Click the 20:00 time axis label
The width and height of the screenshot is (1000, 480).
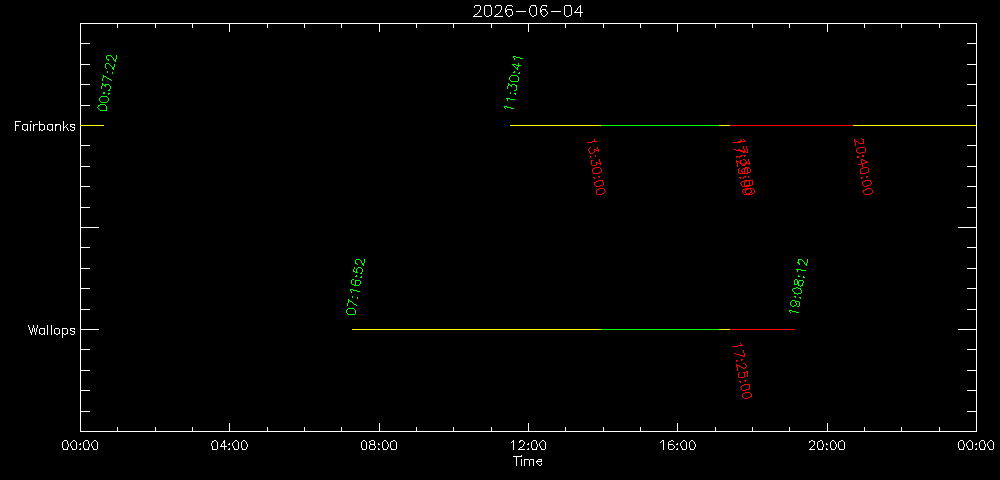827,446
